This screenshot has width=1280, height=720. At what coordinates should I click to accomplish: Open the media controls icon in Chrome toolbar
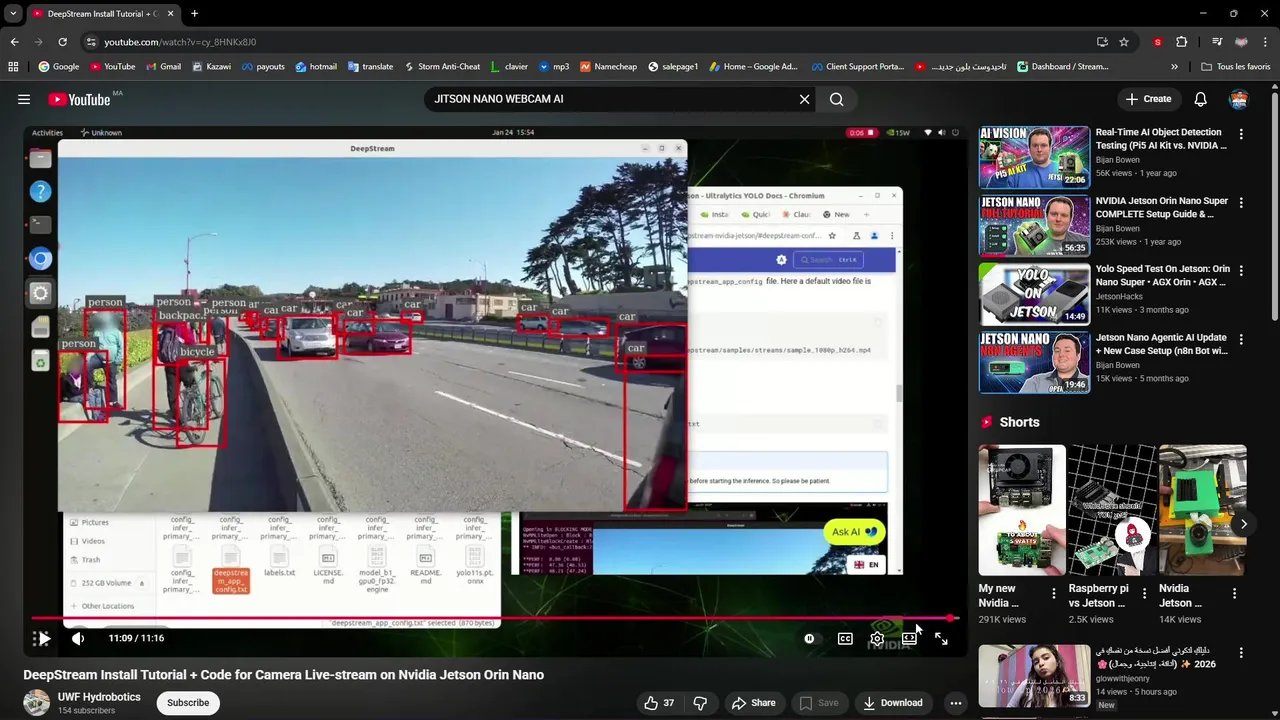1217,42
